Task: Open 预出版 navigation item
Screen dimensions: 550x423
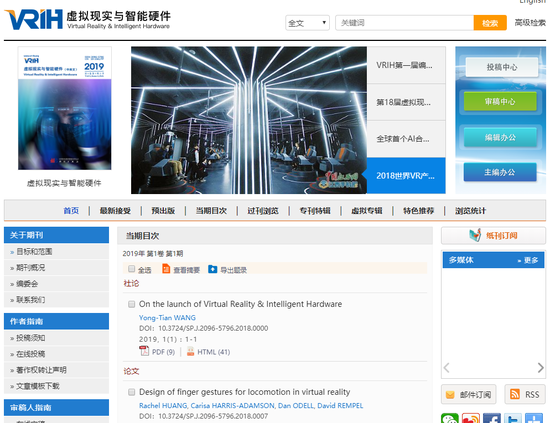Action: (163, 211)
